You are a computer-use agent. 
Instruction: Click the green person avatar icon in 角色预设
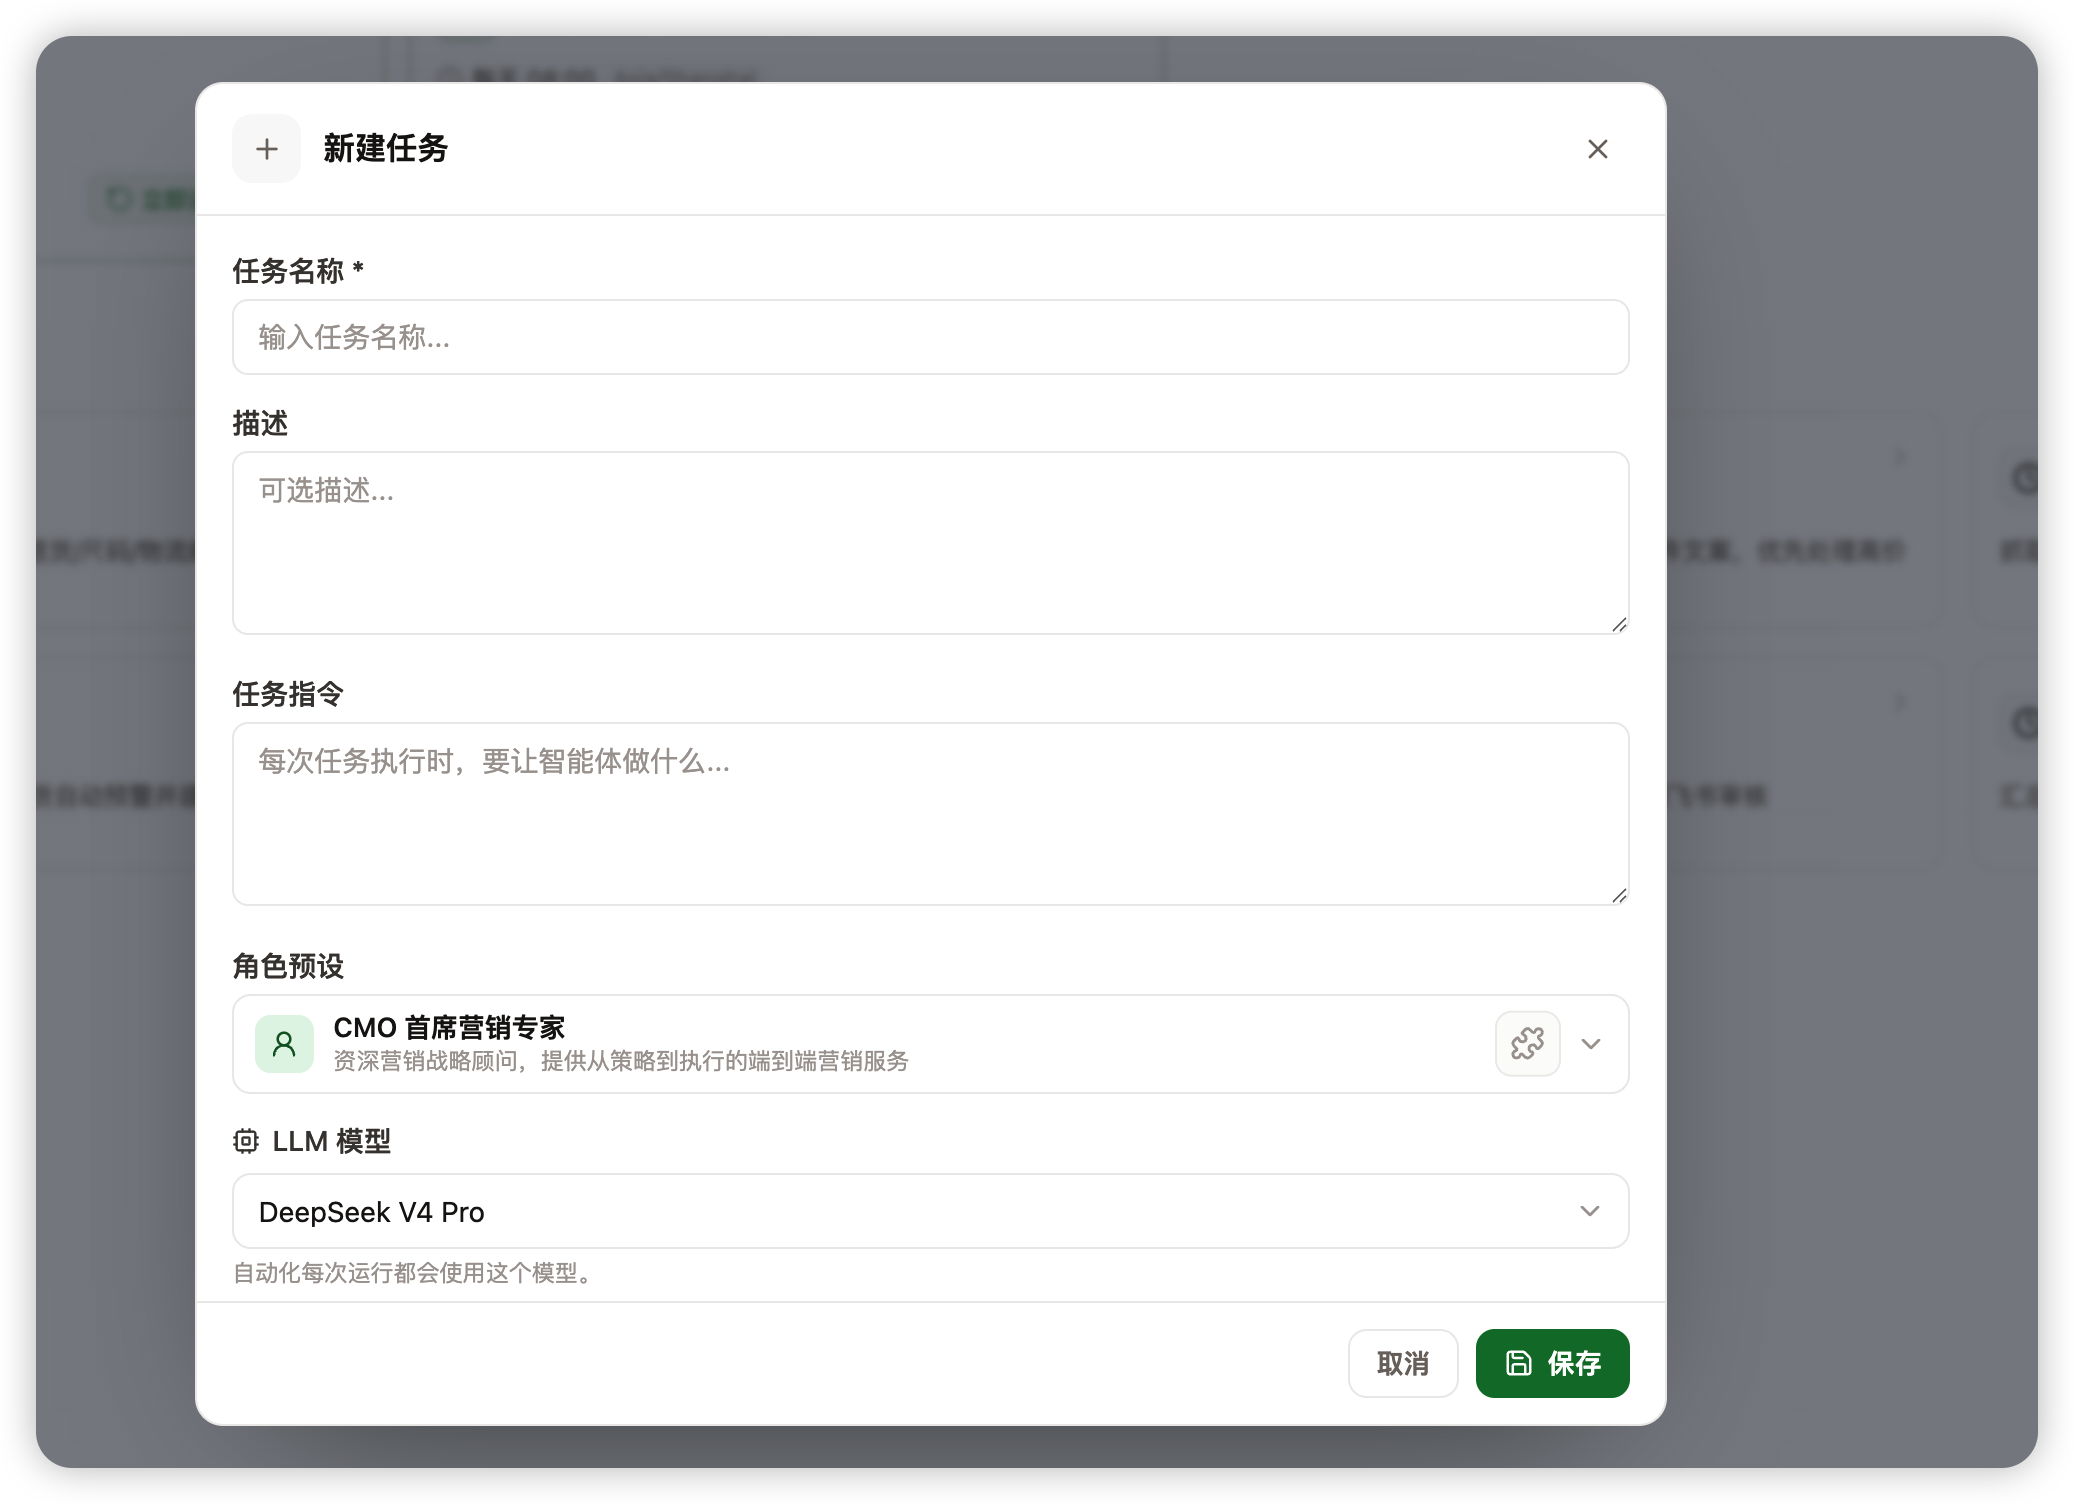(284, 1044)
